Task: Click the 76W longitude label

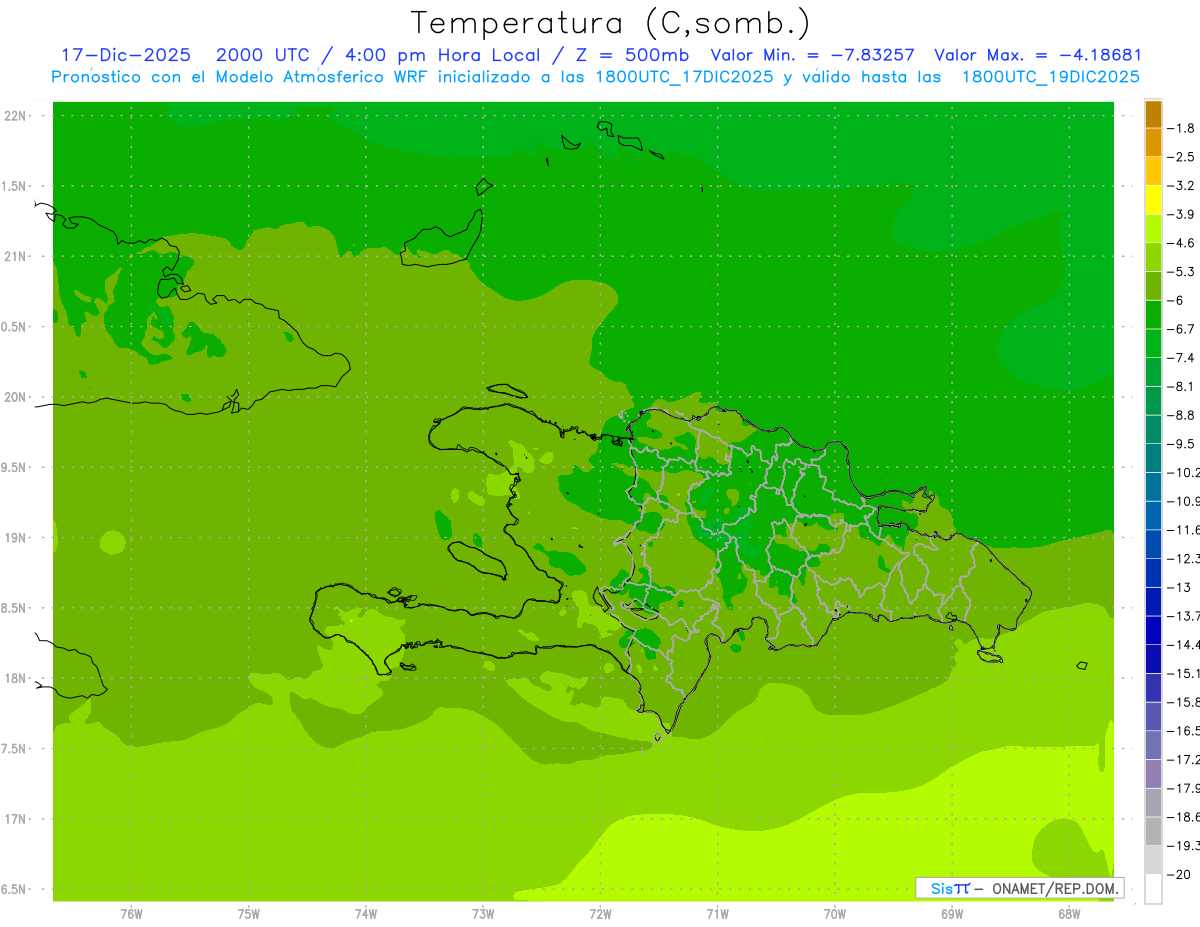Action: coord(131,914)
